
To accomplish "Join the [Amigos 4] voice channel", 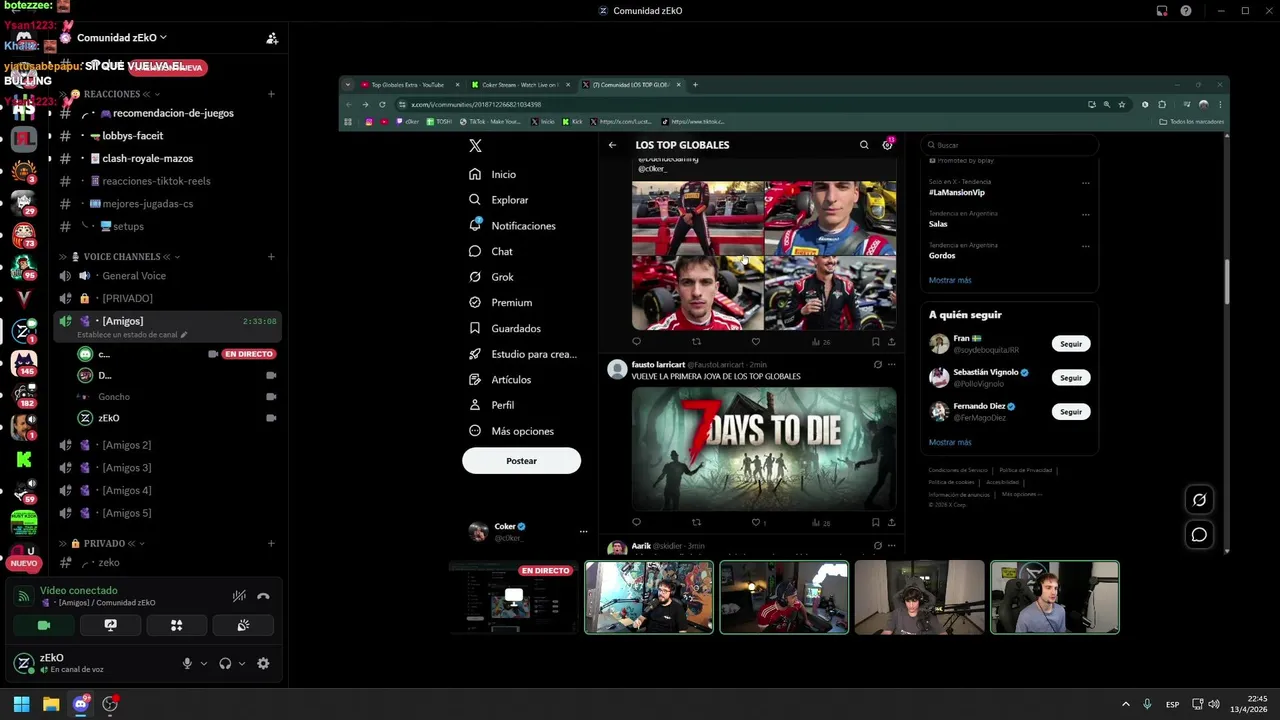I will [x=166, y=490].
